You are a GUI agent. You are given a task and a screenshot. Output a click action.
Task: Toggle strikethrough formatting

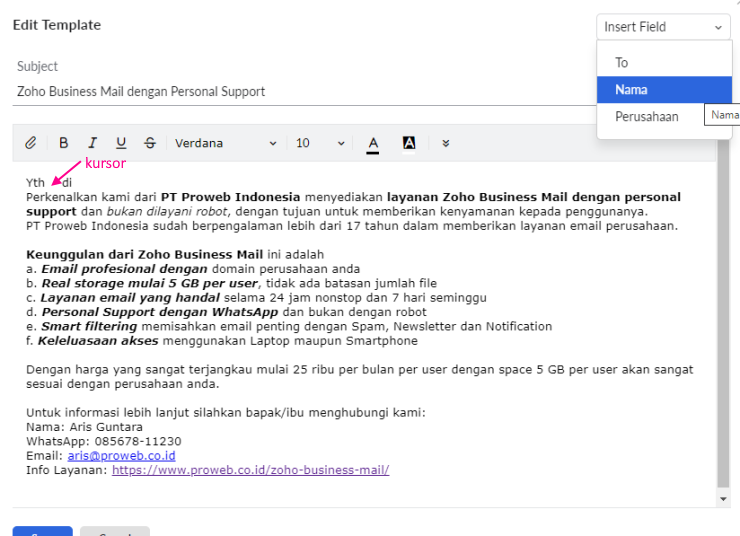(150, 142)
